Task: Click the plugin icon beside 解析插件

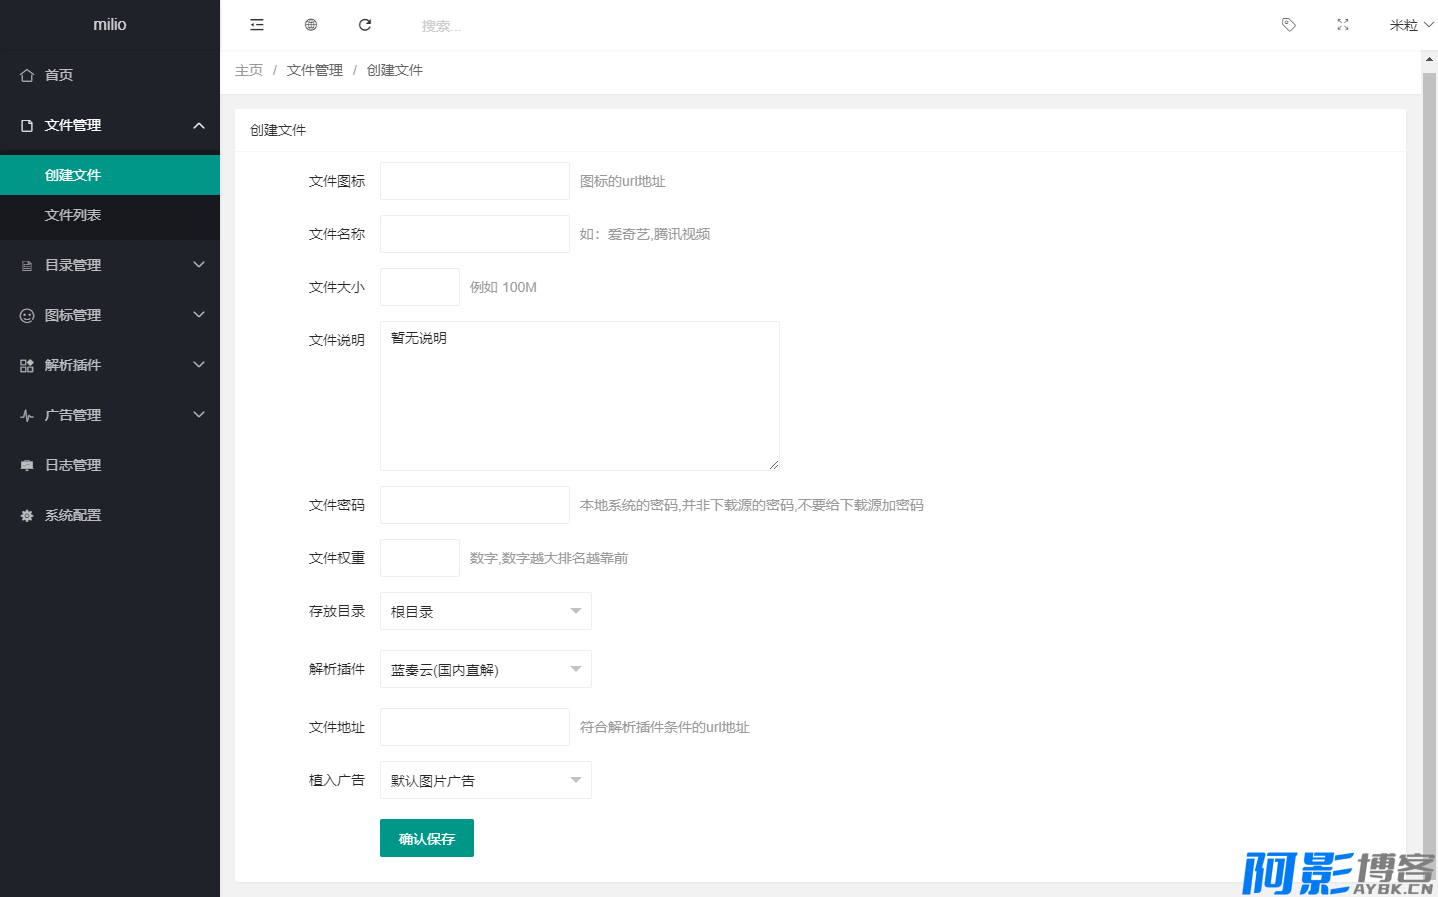Action: coord(27,365)
